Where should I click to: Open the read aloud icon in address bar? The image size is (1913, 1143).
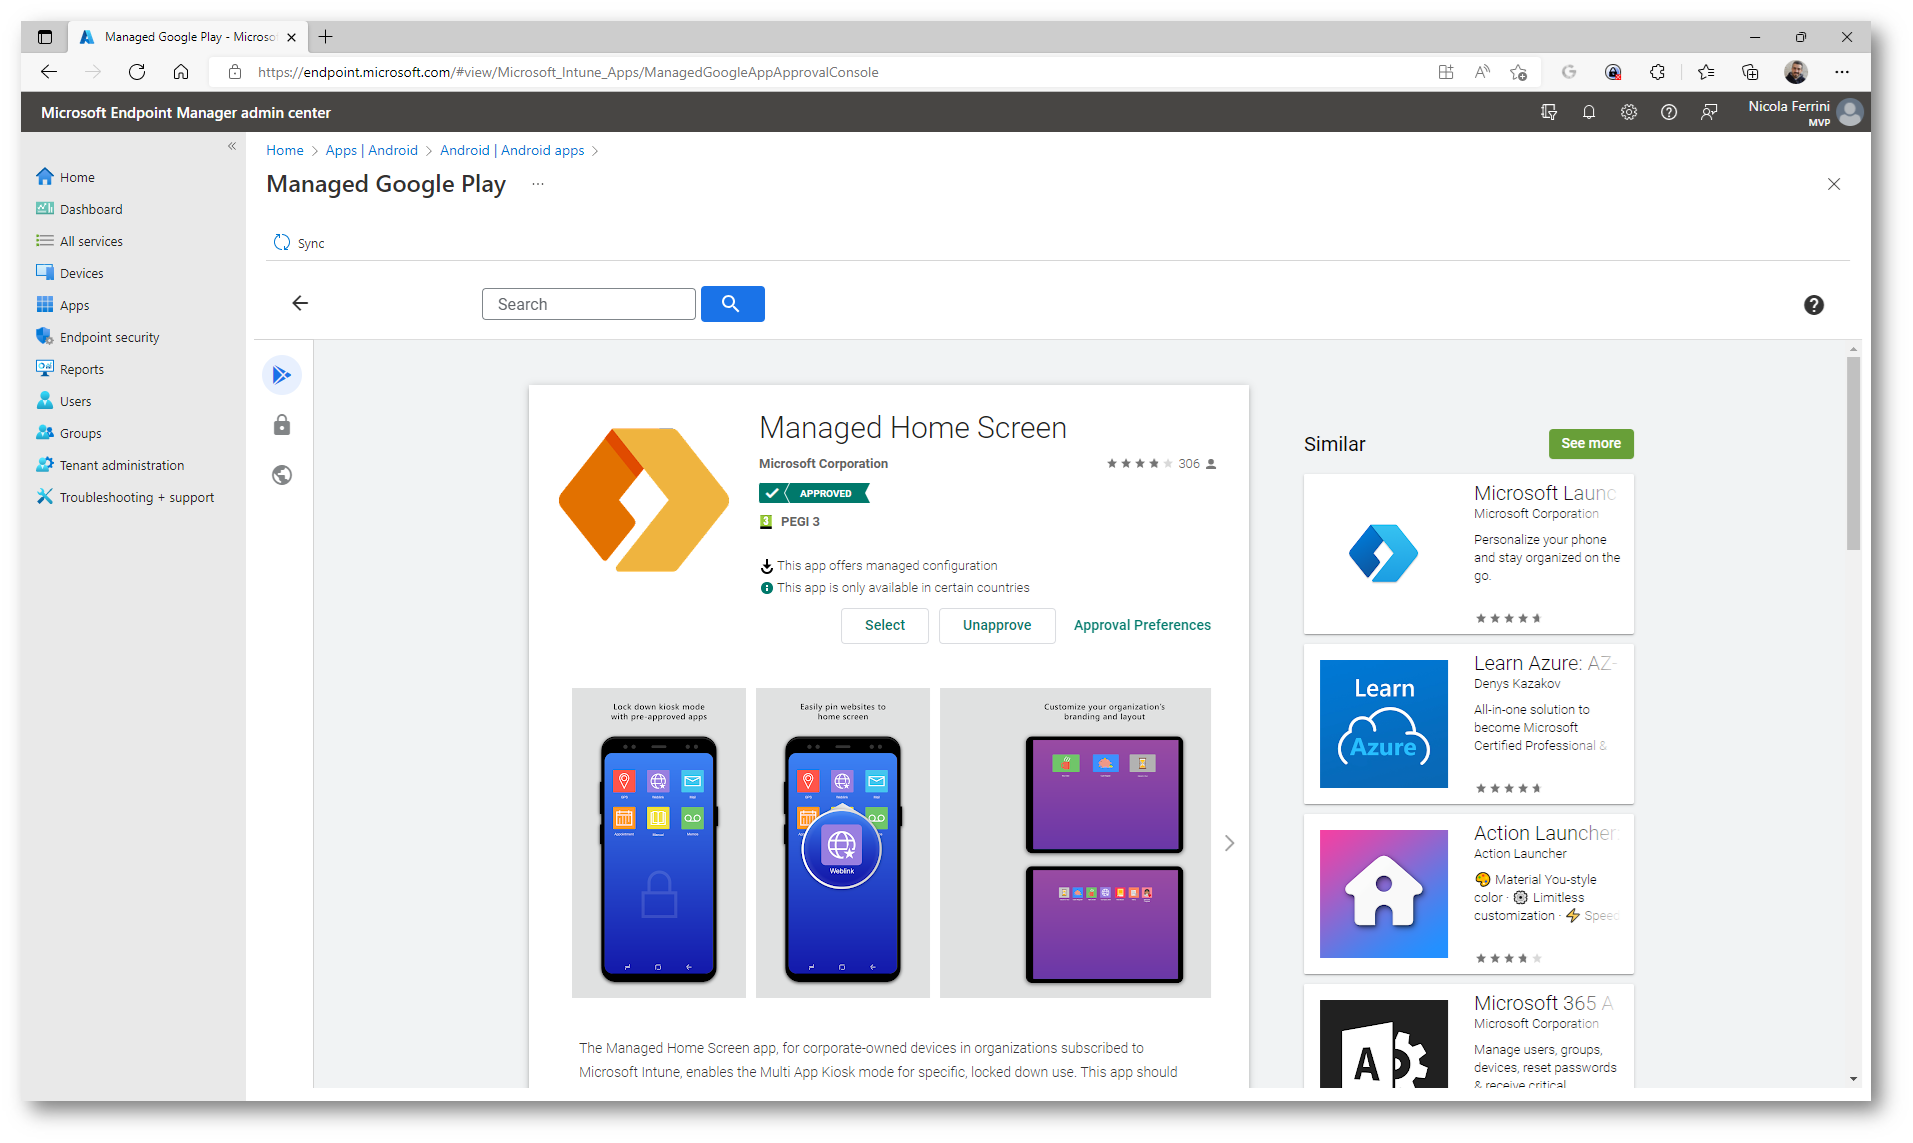coord(1482,72)
